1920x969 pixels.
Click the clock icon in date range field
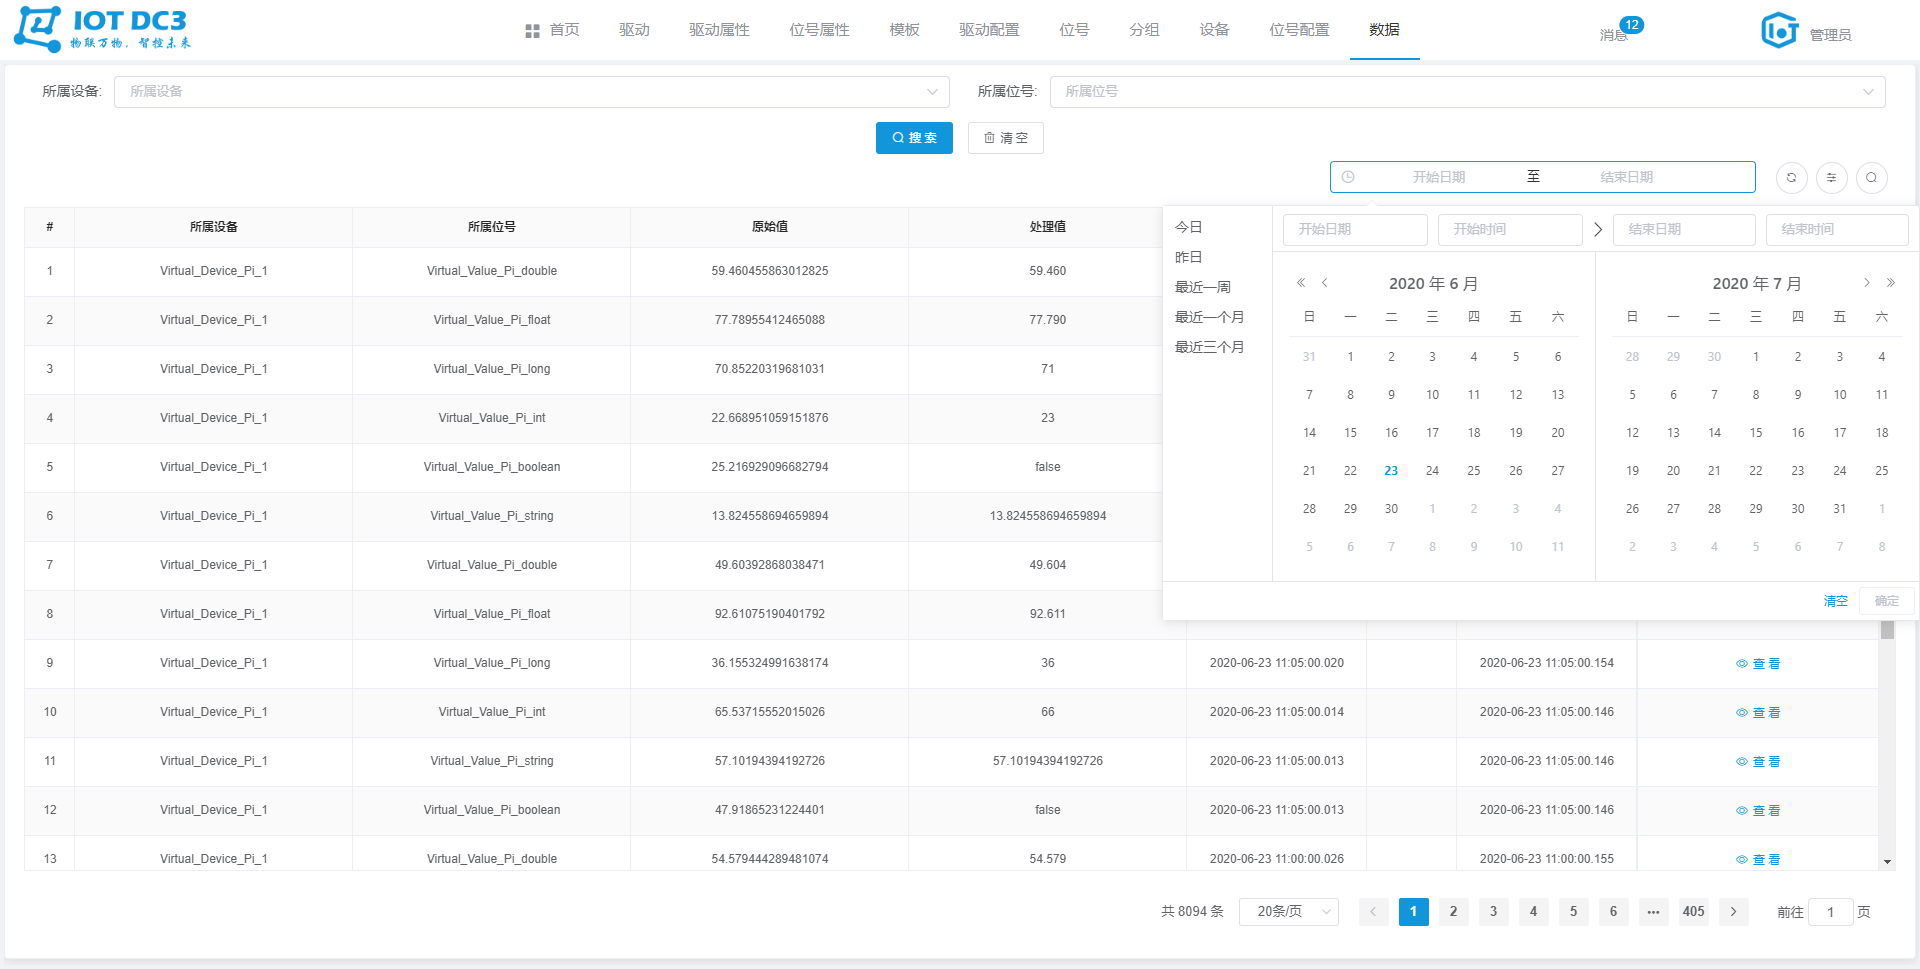pyautogui.click(x=1348, y=177)
